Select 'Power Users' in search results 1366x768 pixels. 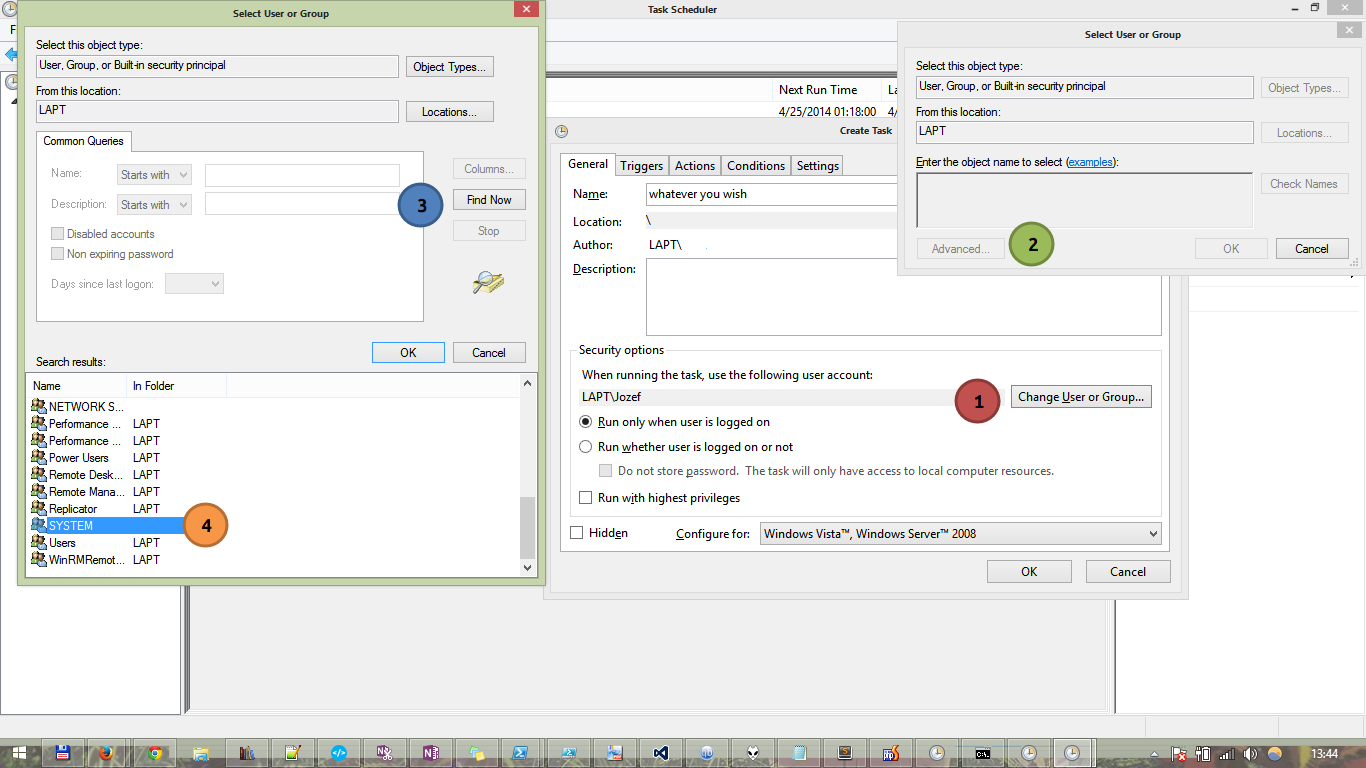point(78,458)
